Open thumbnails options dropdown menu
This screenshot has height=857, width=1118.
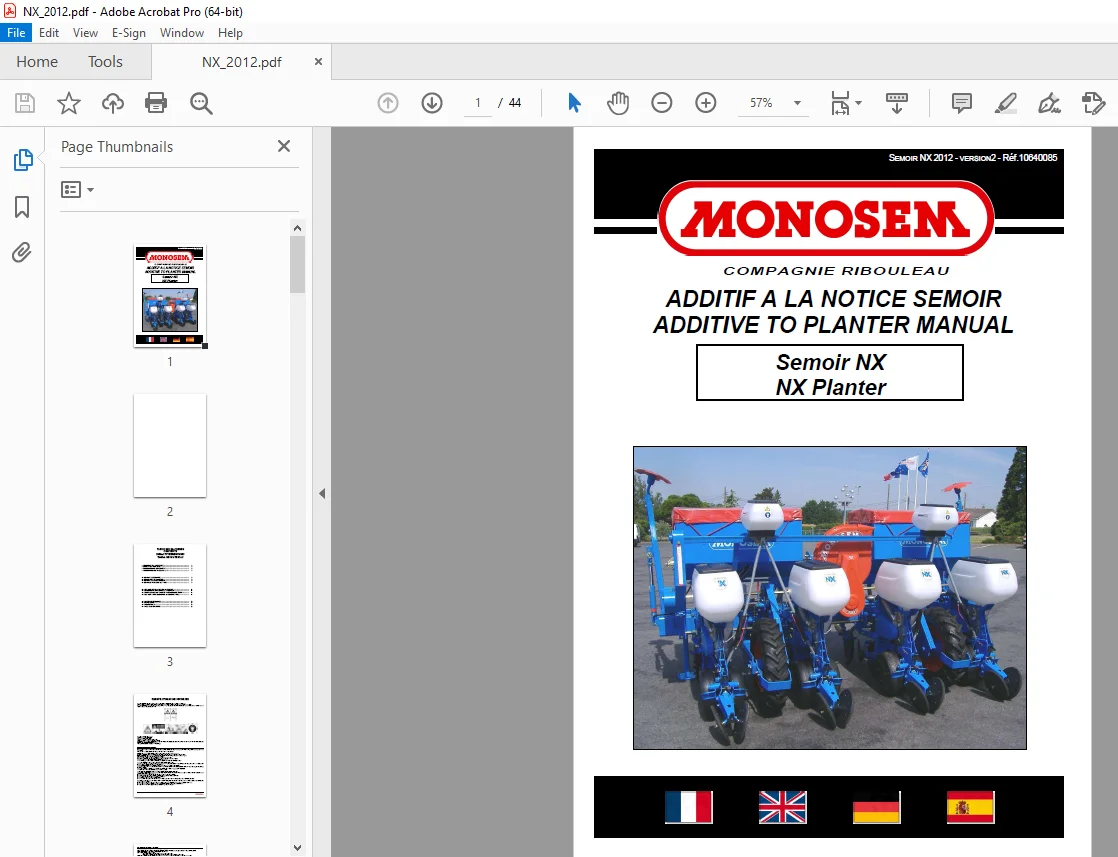pyautogui.click(x=78, y=190)
